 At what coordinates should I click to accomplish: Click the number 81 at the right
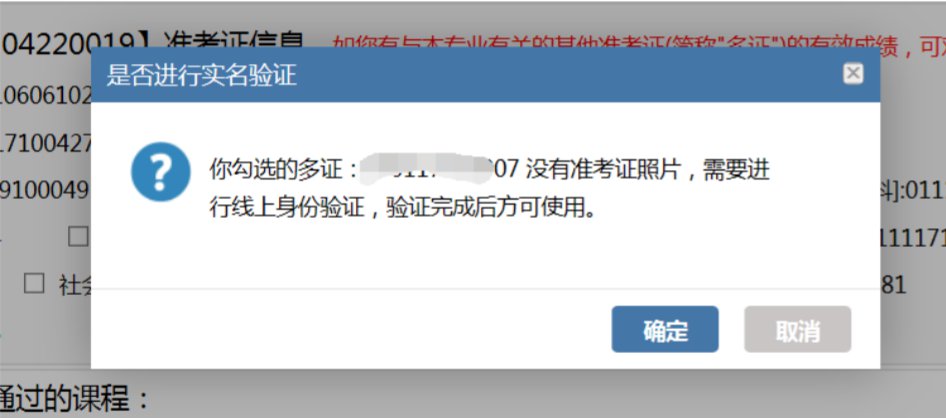click(x=894, y=285)
